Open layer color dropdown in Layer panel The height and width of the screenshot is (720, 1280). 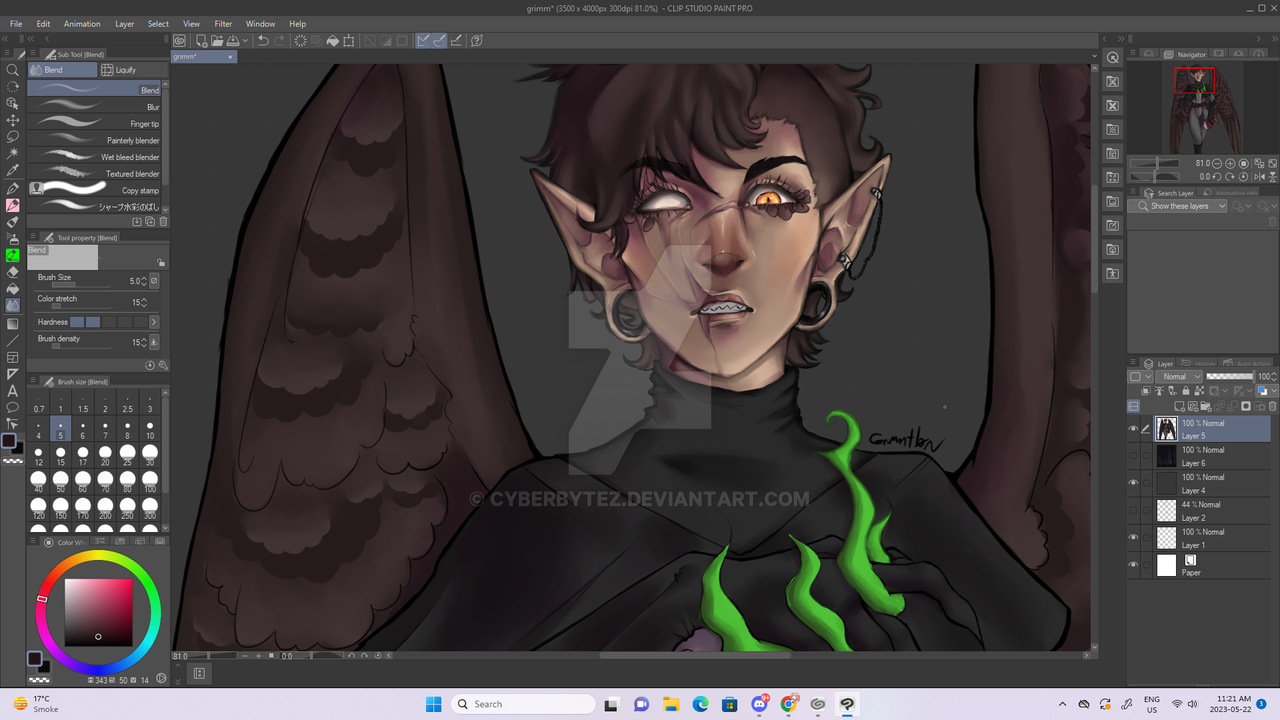click(1265, 391)
